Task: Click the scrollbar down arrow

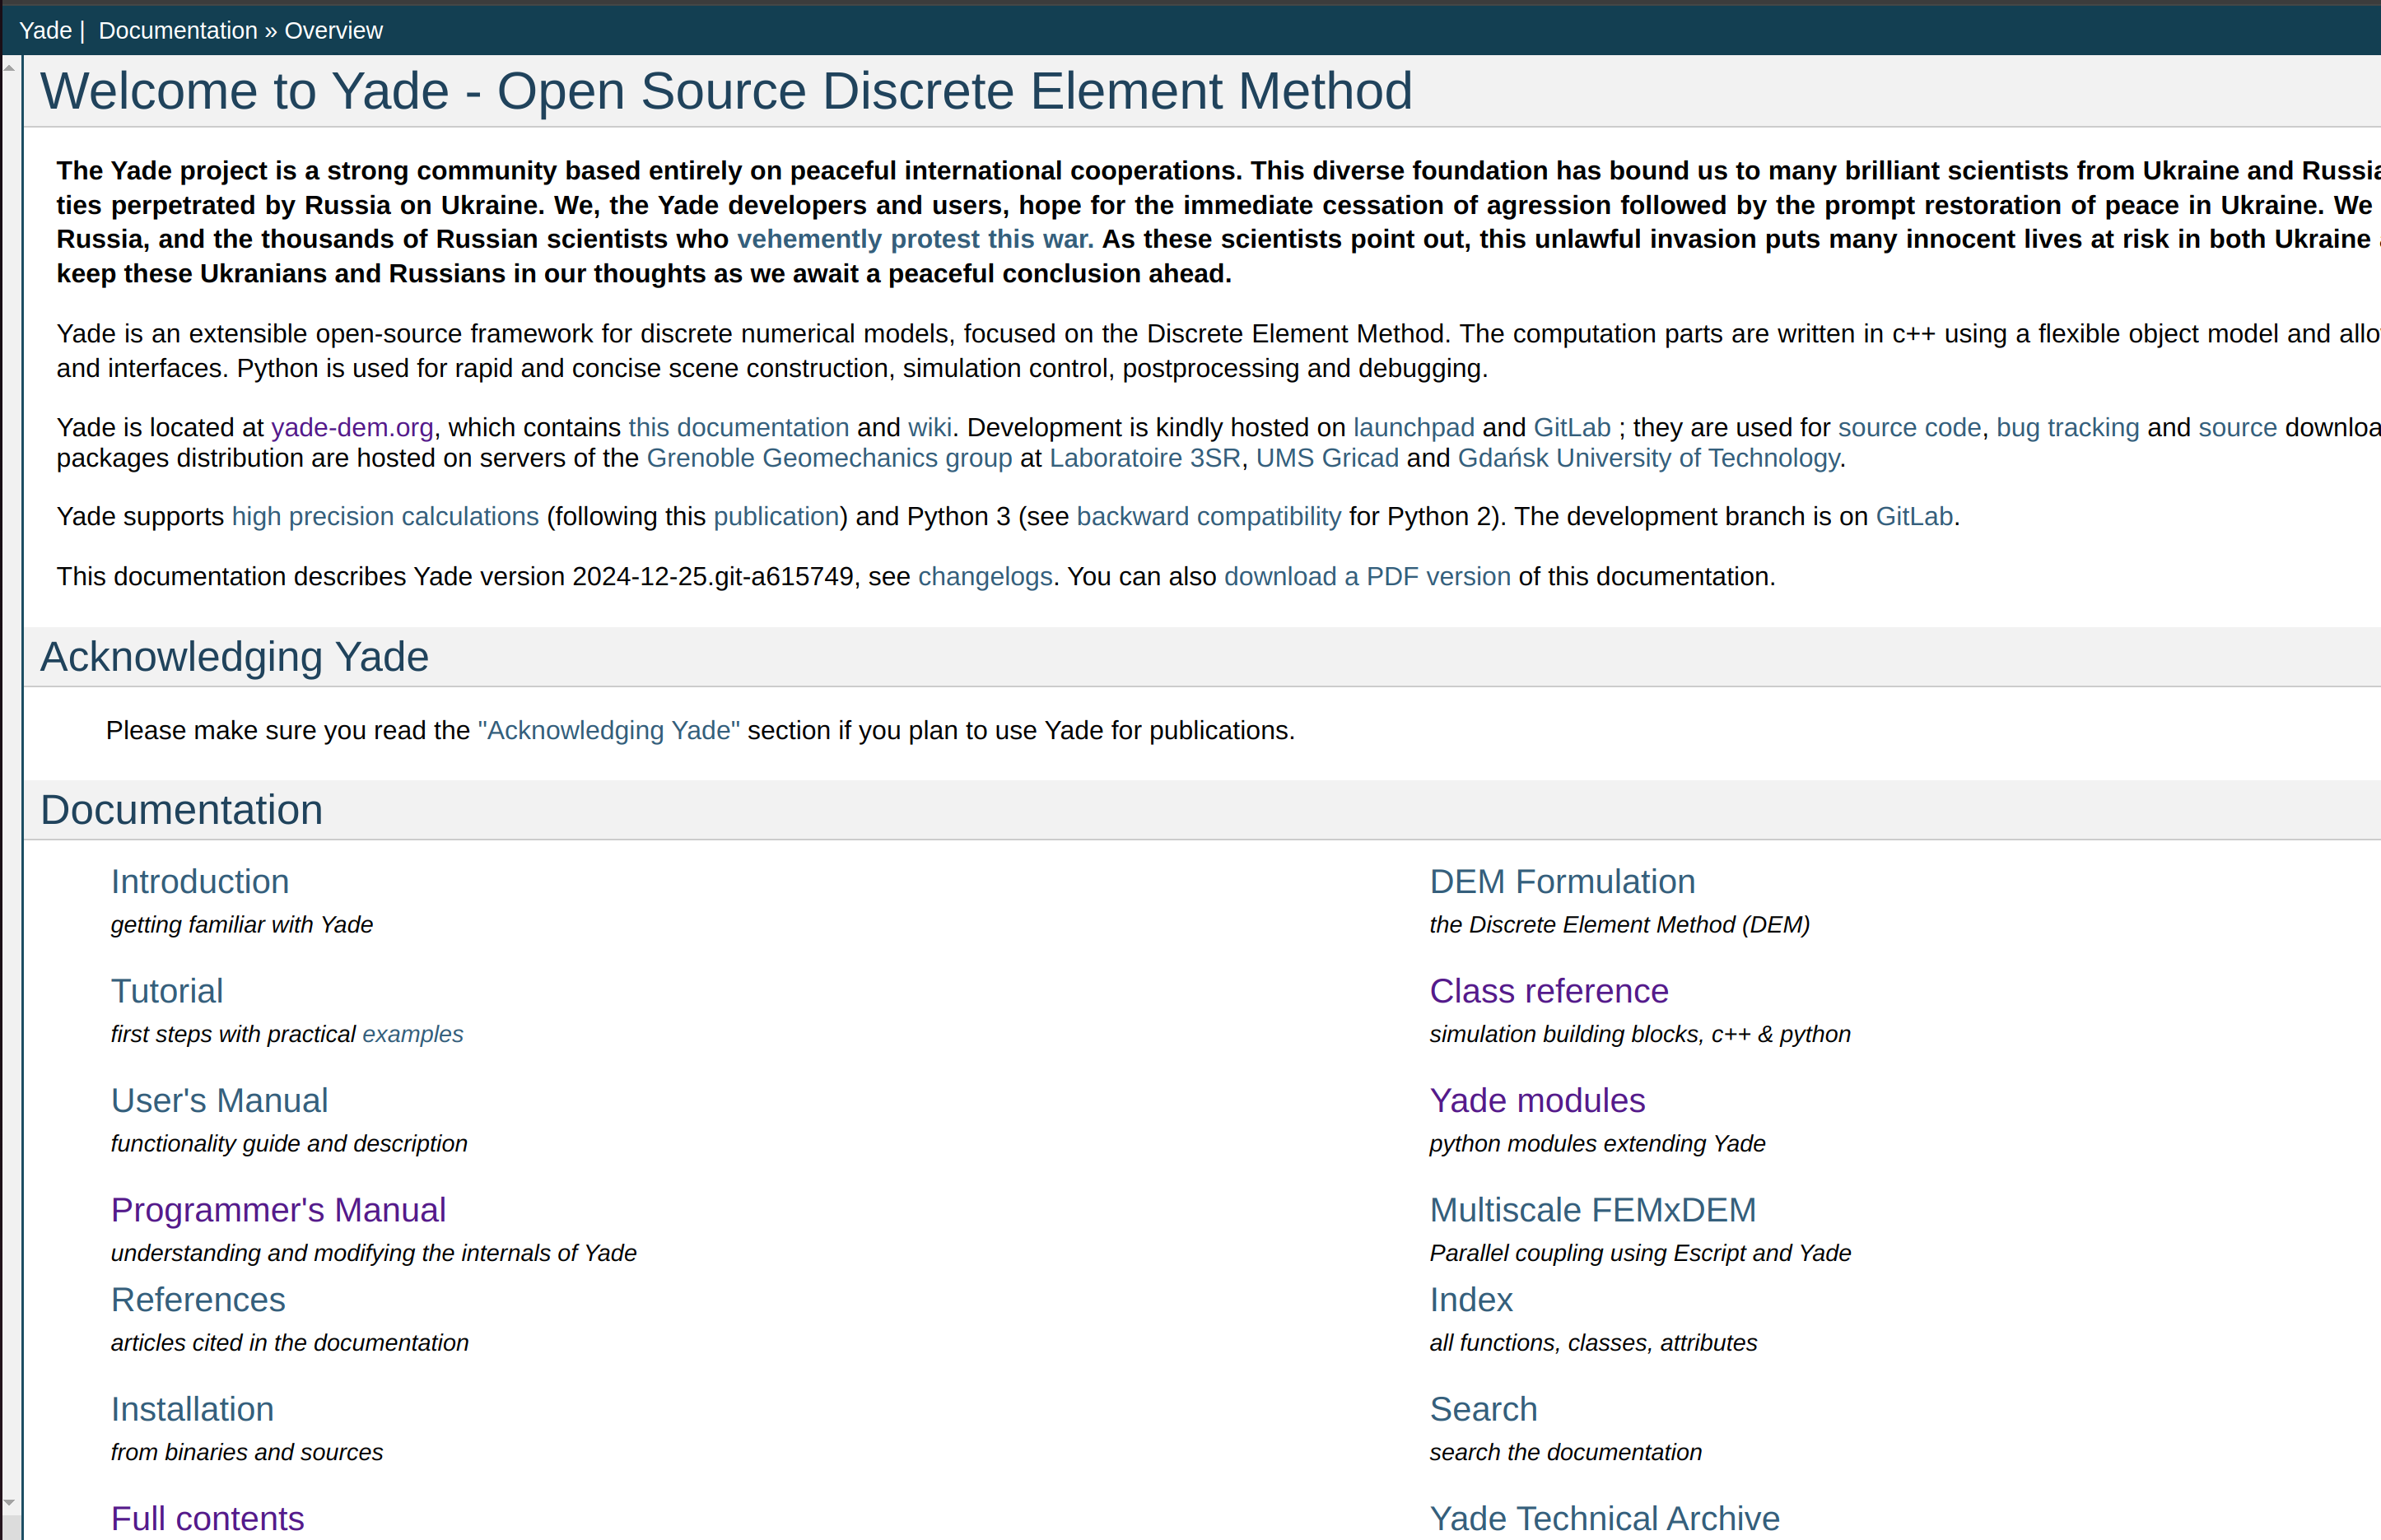Action: click(9, 1502)
